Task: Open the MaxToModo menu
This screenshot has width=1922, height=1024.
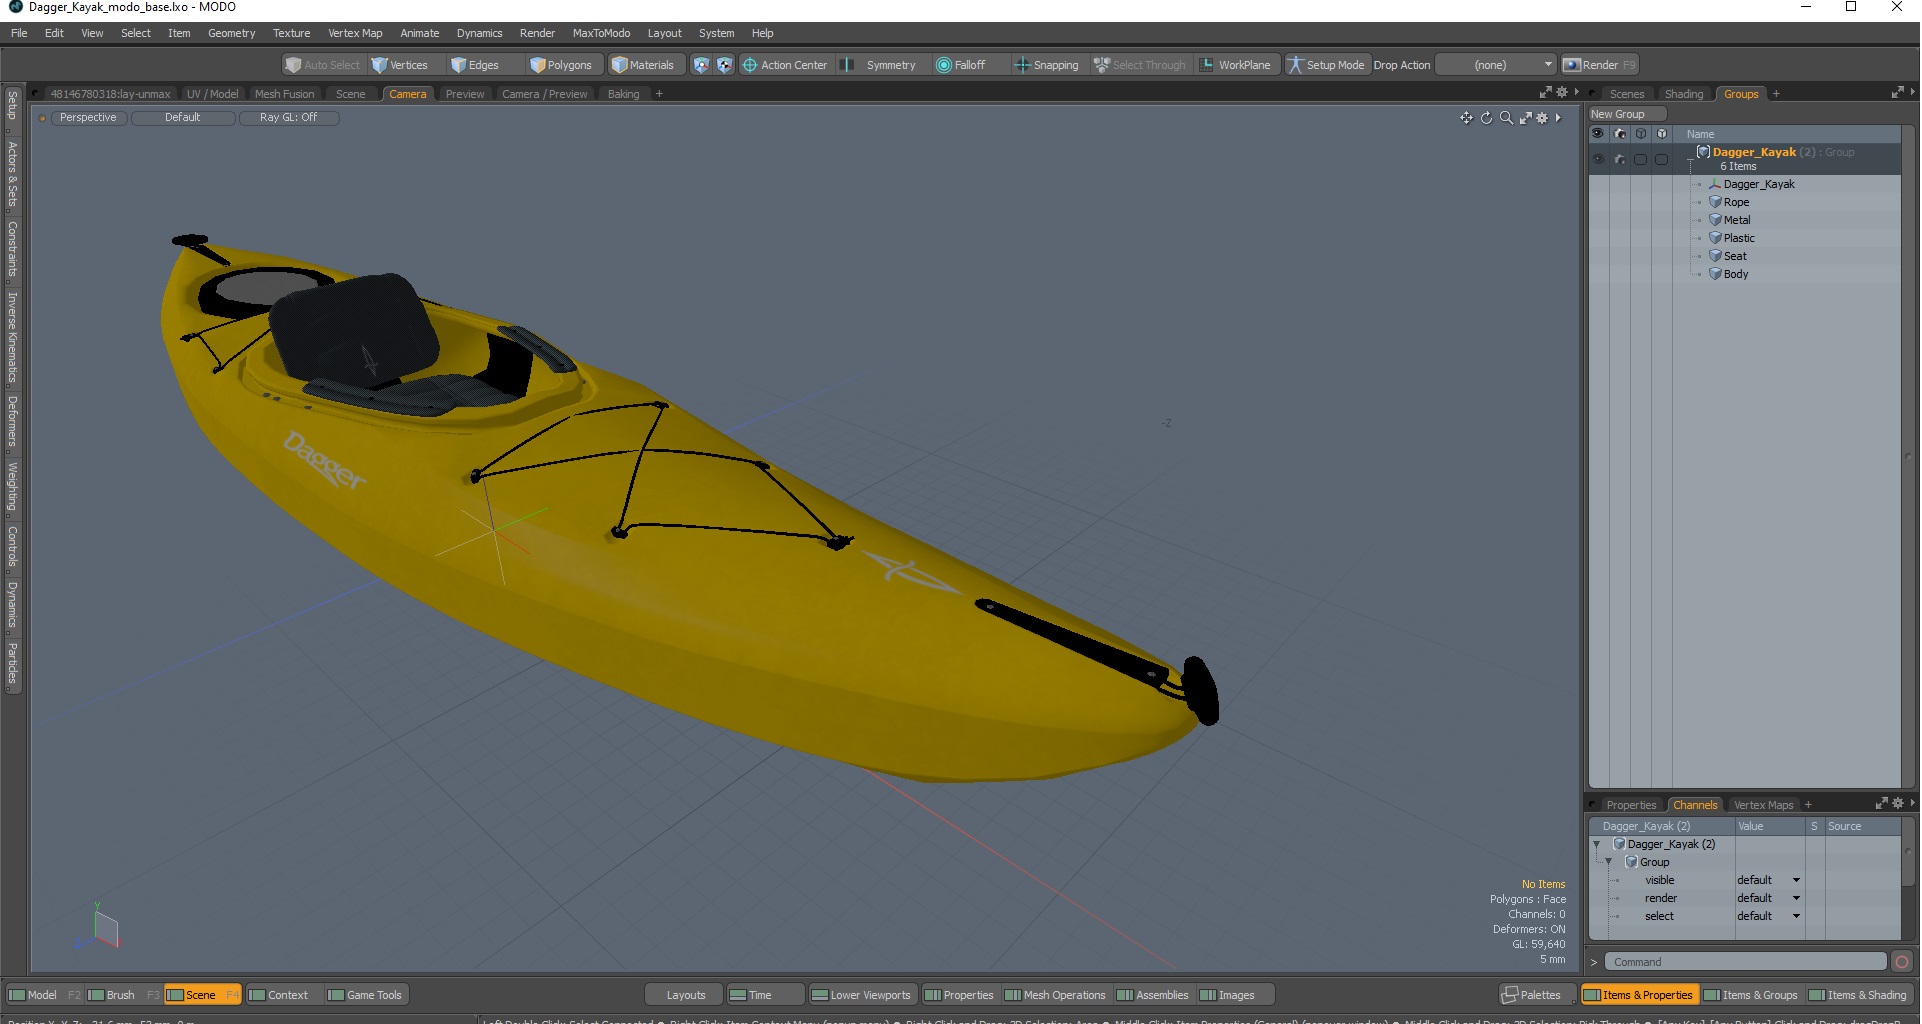Action: coord(601,33)
